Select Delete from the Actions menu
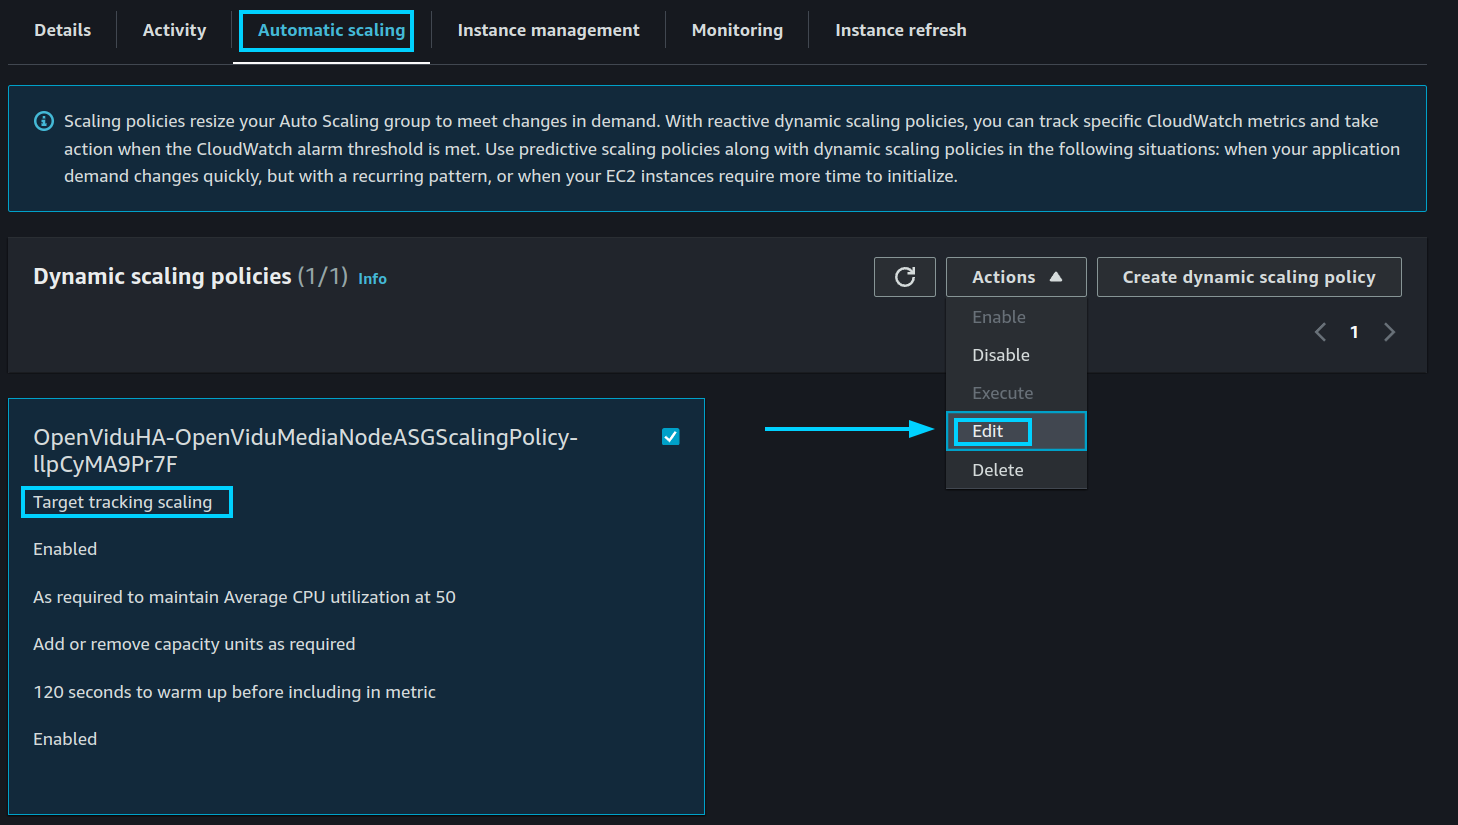 [997, 470]
